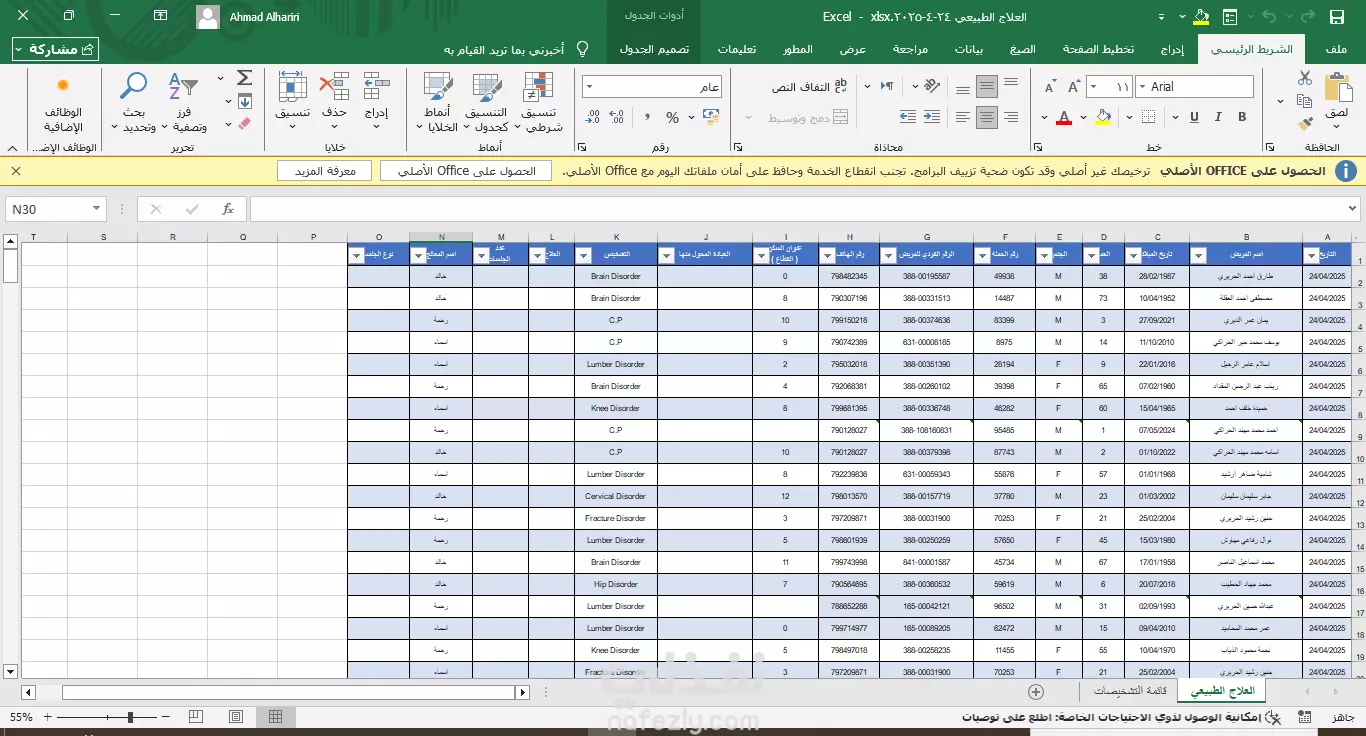Click the Increase Decimal icon
The height and width of the screenshot is (736, 1366).
tap(618, 118)
